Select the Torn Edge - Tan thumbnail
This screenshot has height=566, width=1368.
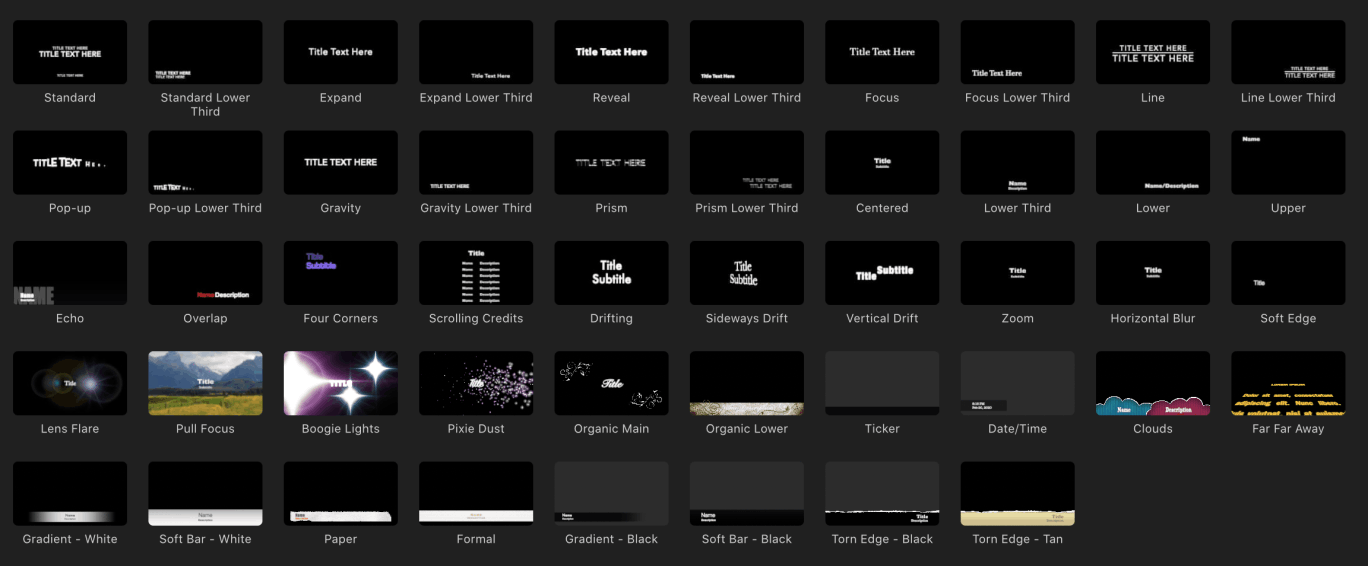1017,493
